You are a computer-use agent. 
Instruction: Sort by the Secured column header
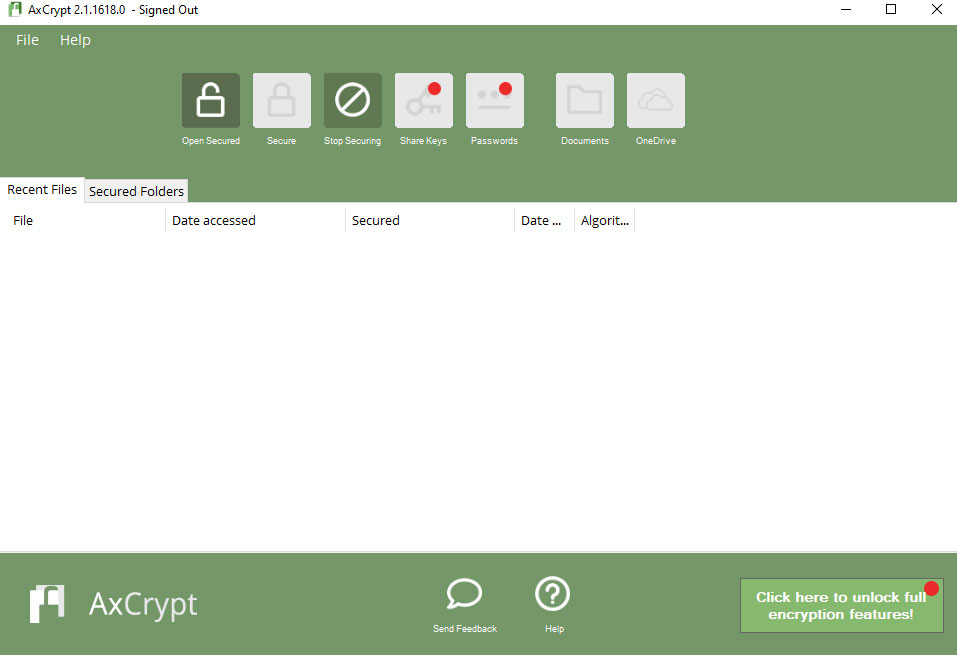430,220
